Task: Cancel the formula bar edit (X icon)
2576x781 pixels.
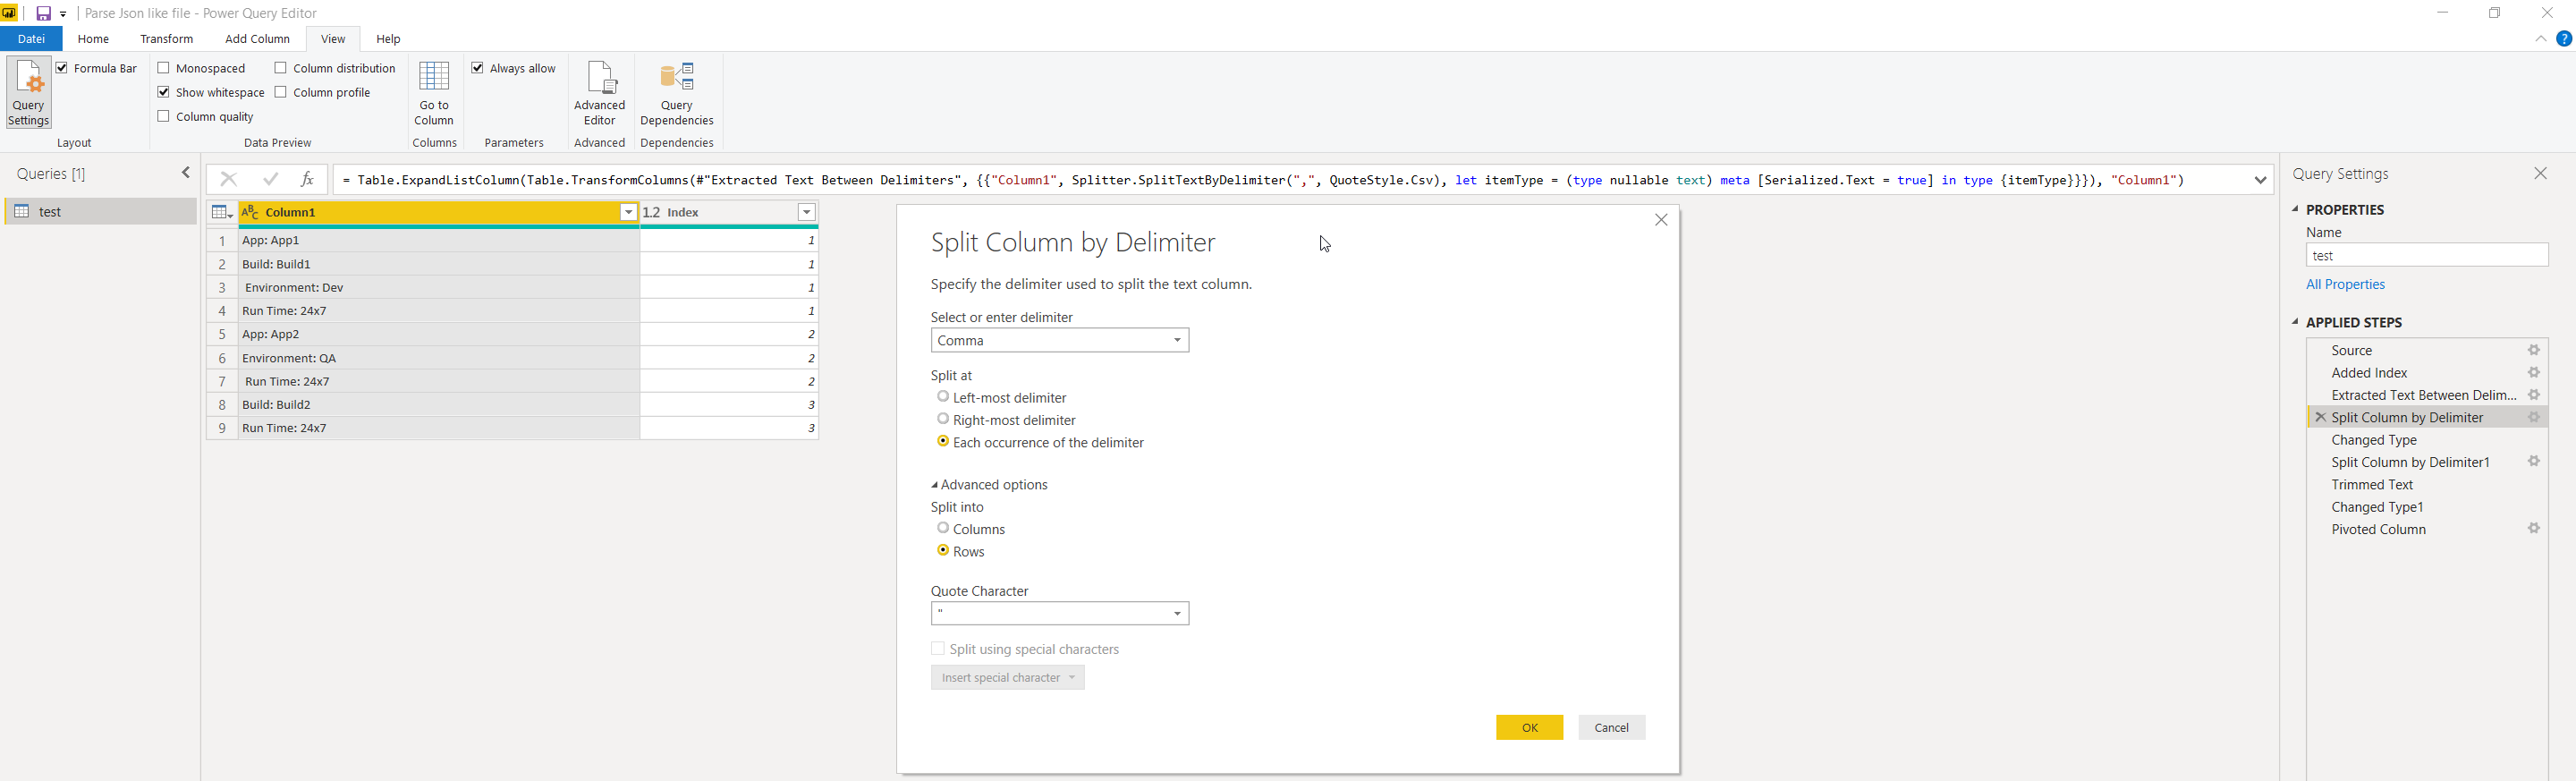Action: pos(229,179)
